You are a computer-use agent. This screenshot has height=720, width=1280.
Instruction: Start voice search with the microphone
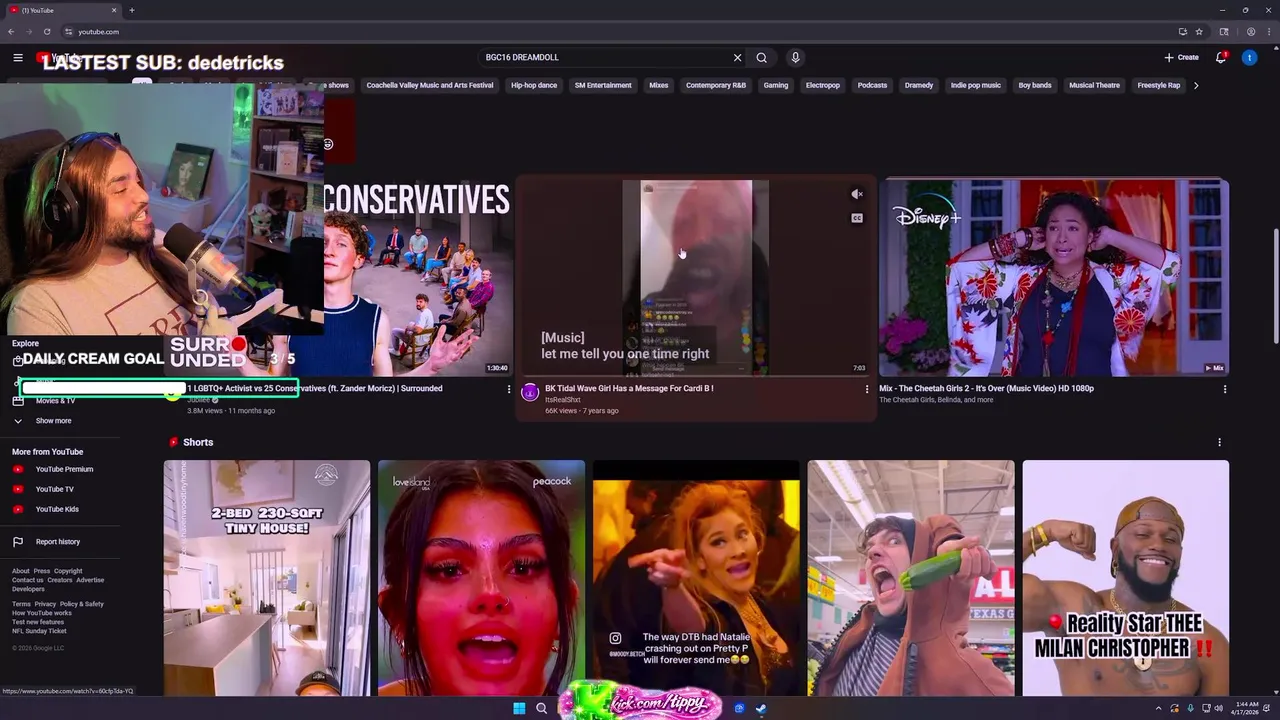796,58
